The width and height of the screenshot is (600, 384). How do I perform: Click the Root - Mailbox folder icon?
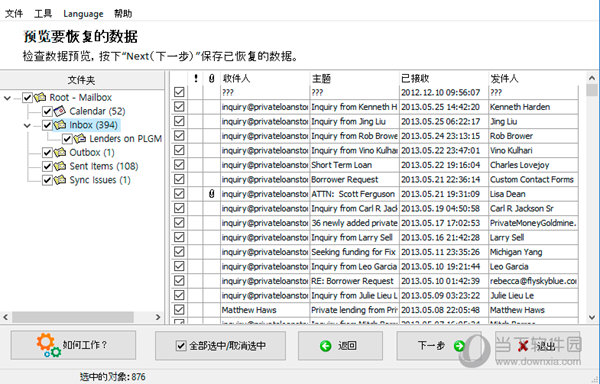(40, 97)
